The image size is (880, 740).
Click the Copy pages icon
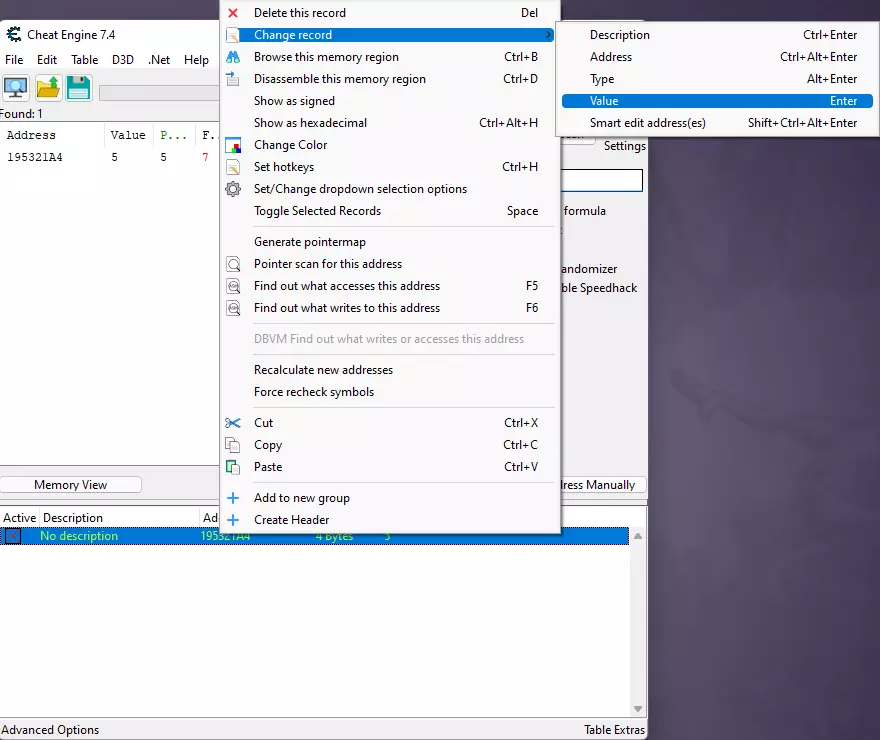click(x=233, y=445)
